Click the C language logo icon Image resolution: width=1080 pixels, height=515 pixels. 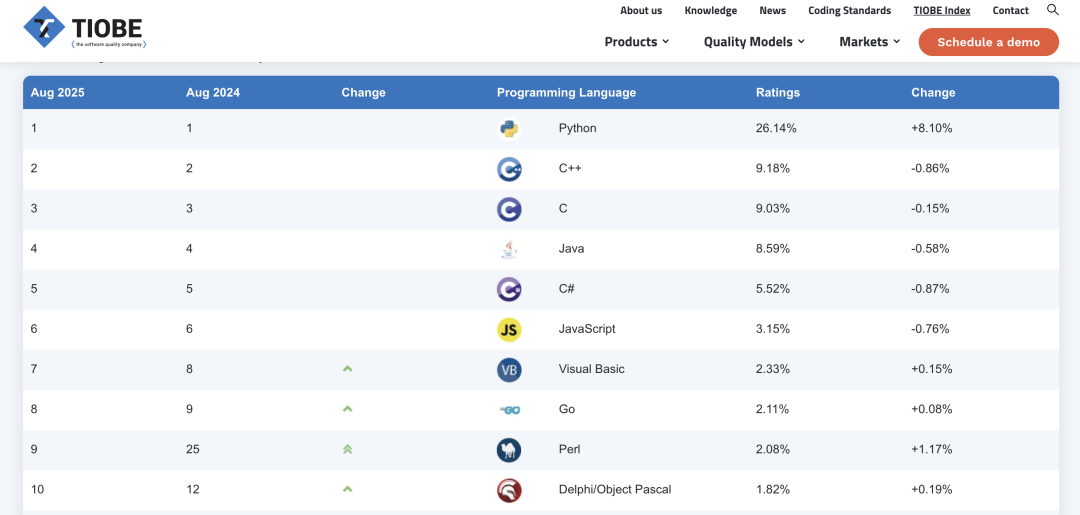509,209
